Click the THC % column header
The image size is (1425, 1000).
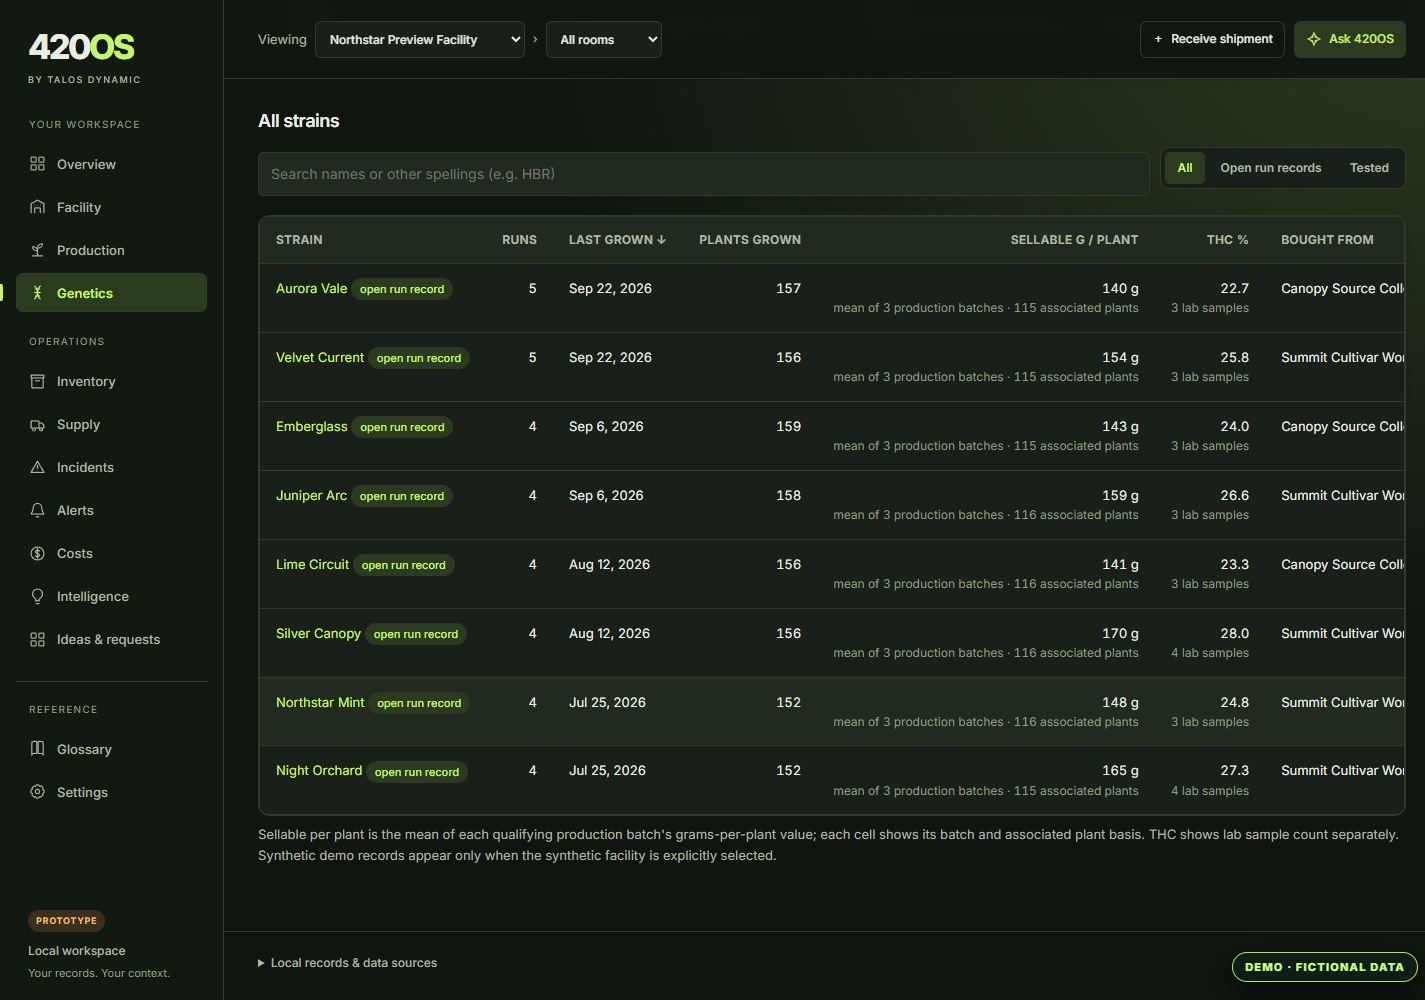1227,240
